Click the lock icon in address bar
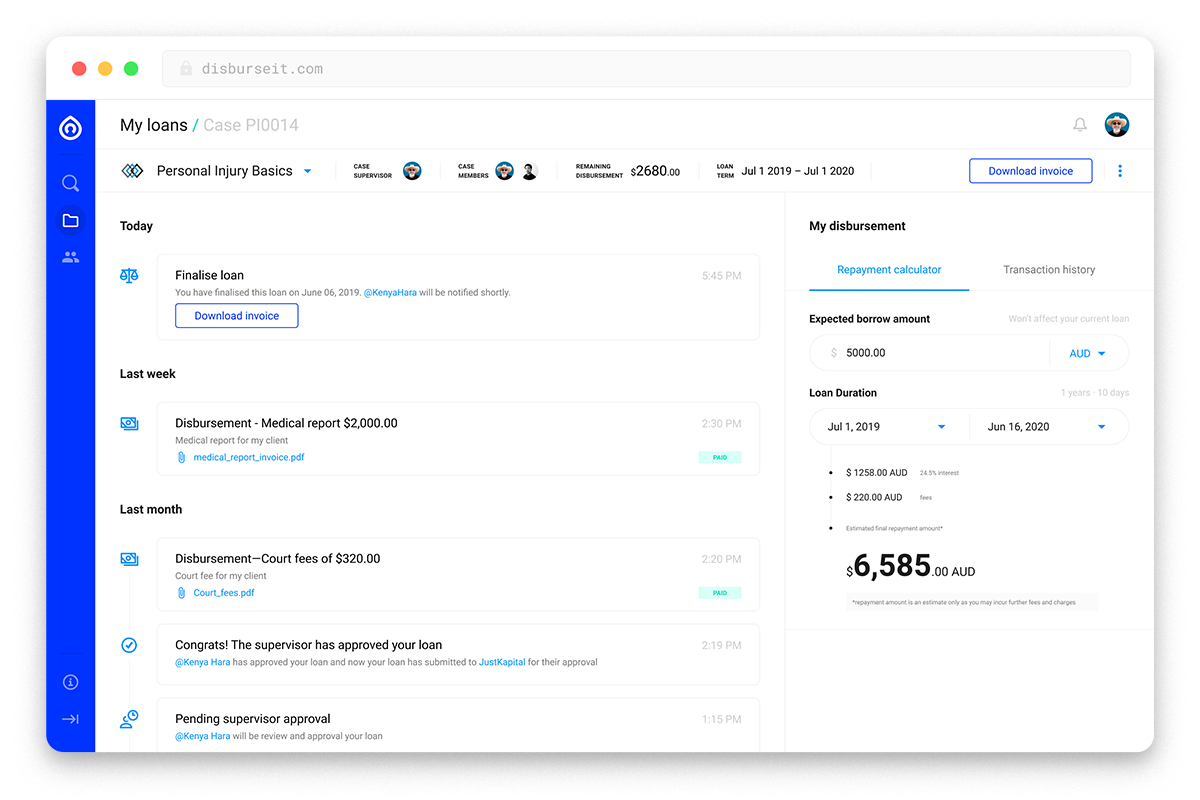This screenshot has height=800, width=1200. tap(186, 69)
